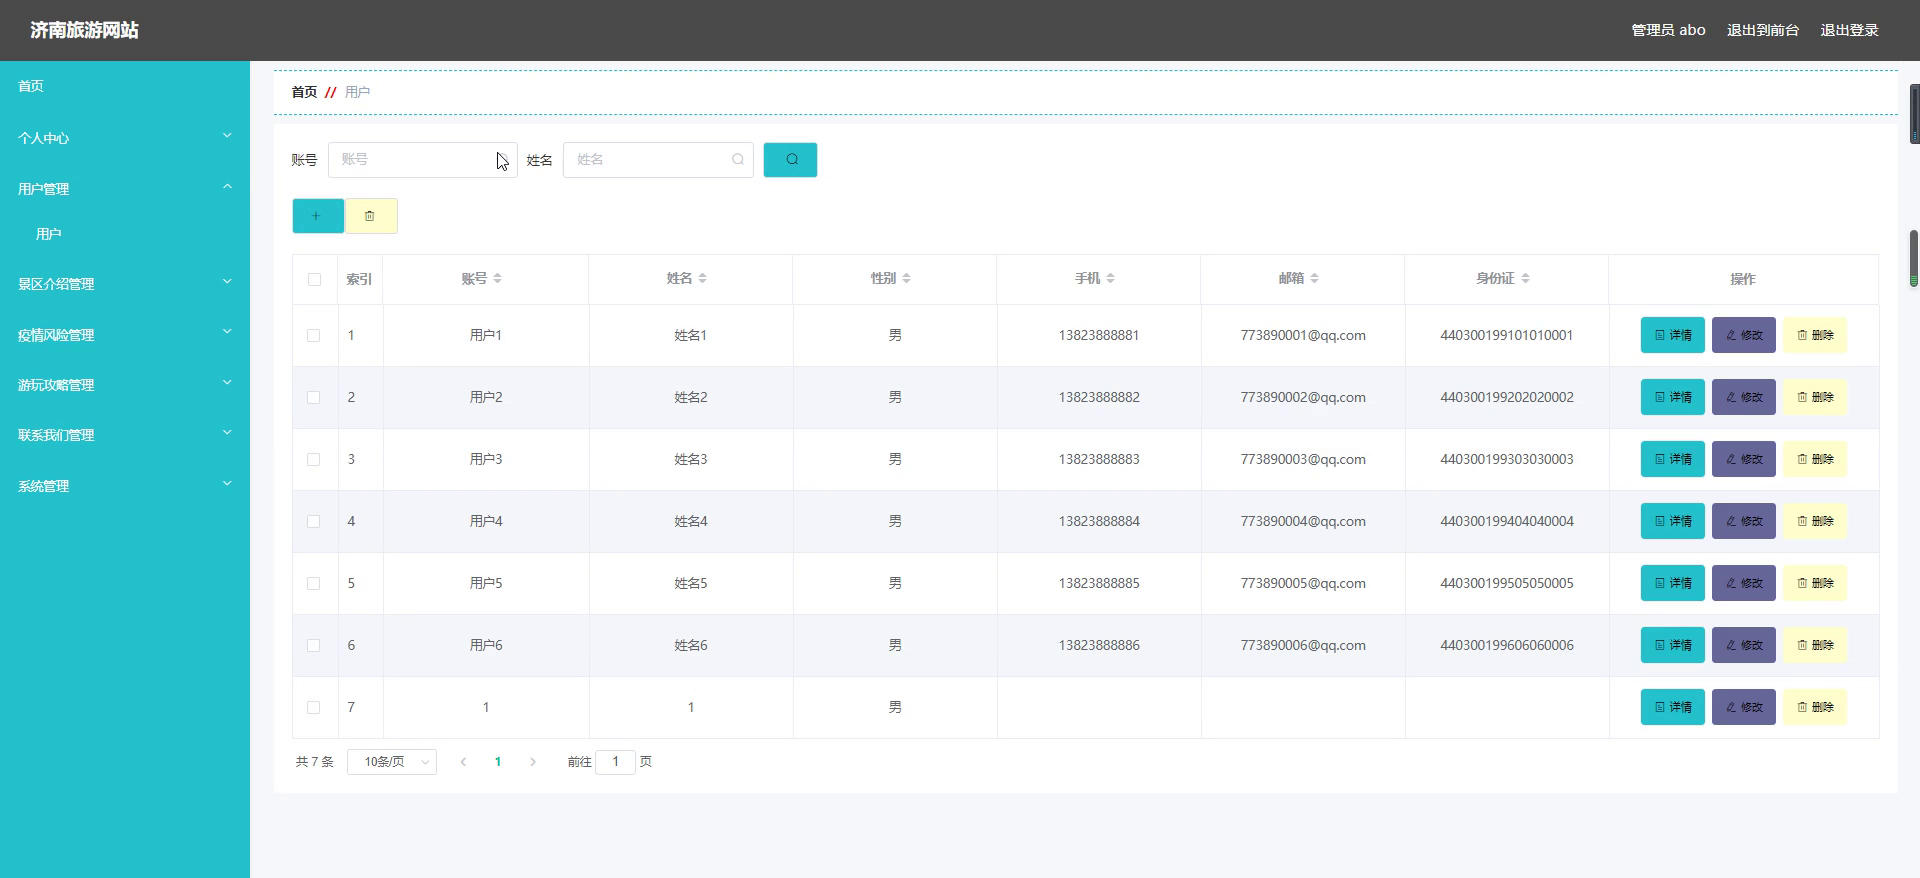Click 首页 in the breadcrumb
The height and width of the screenshot is (878, 1920).
304,92
